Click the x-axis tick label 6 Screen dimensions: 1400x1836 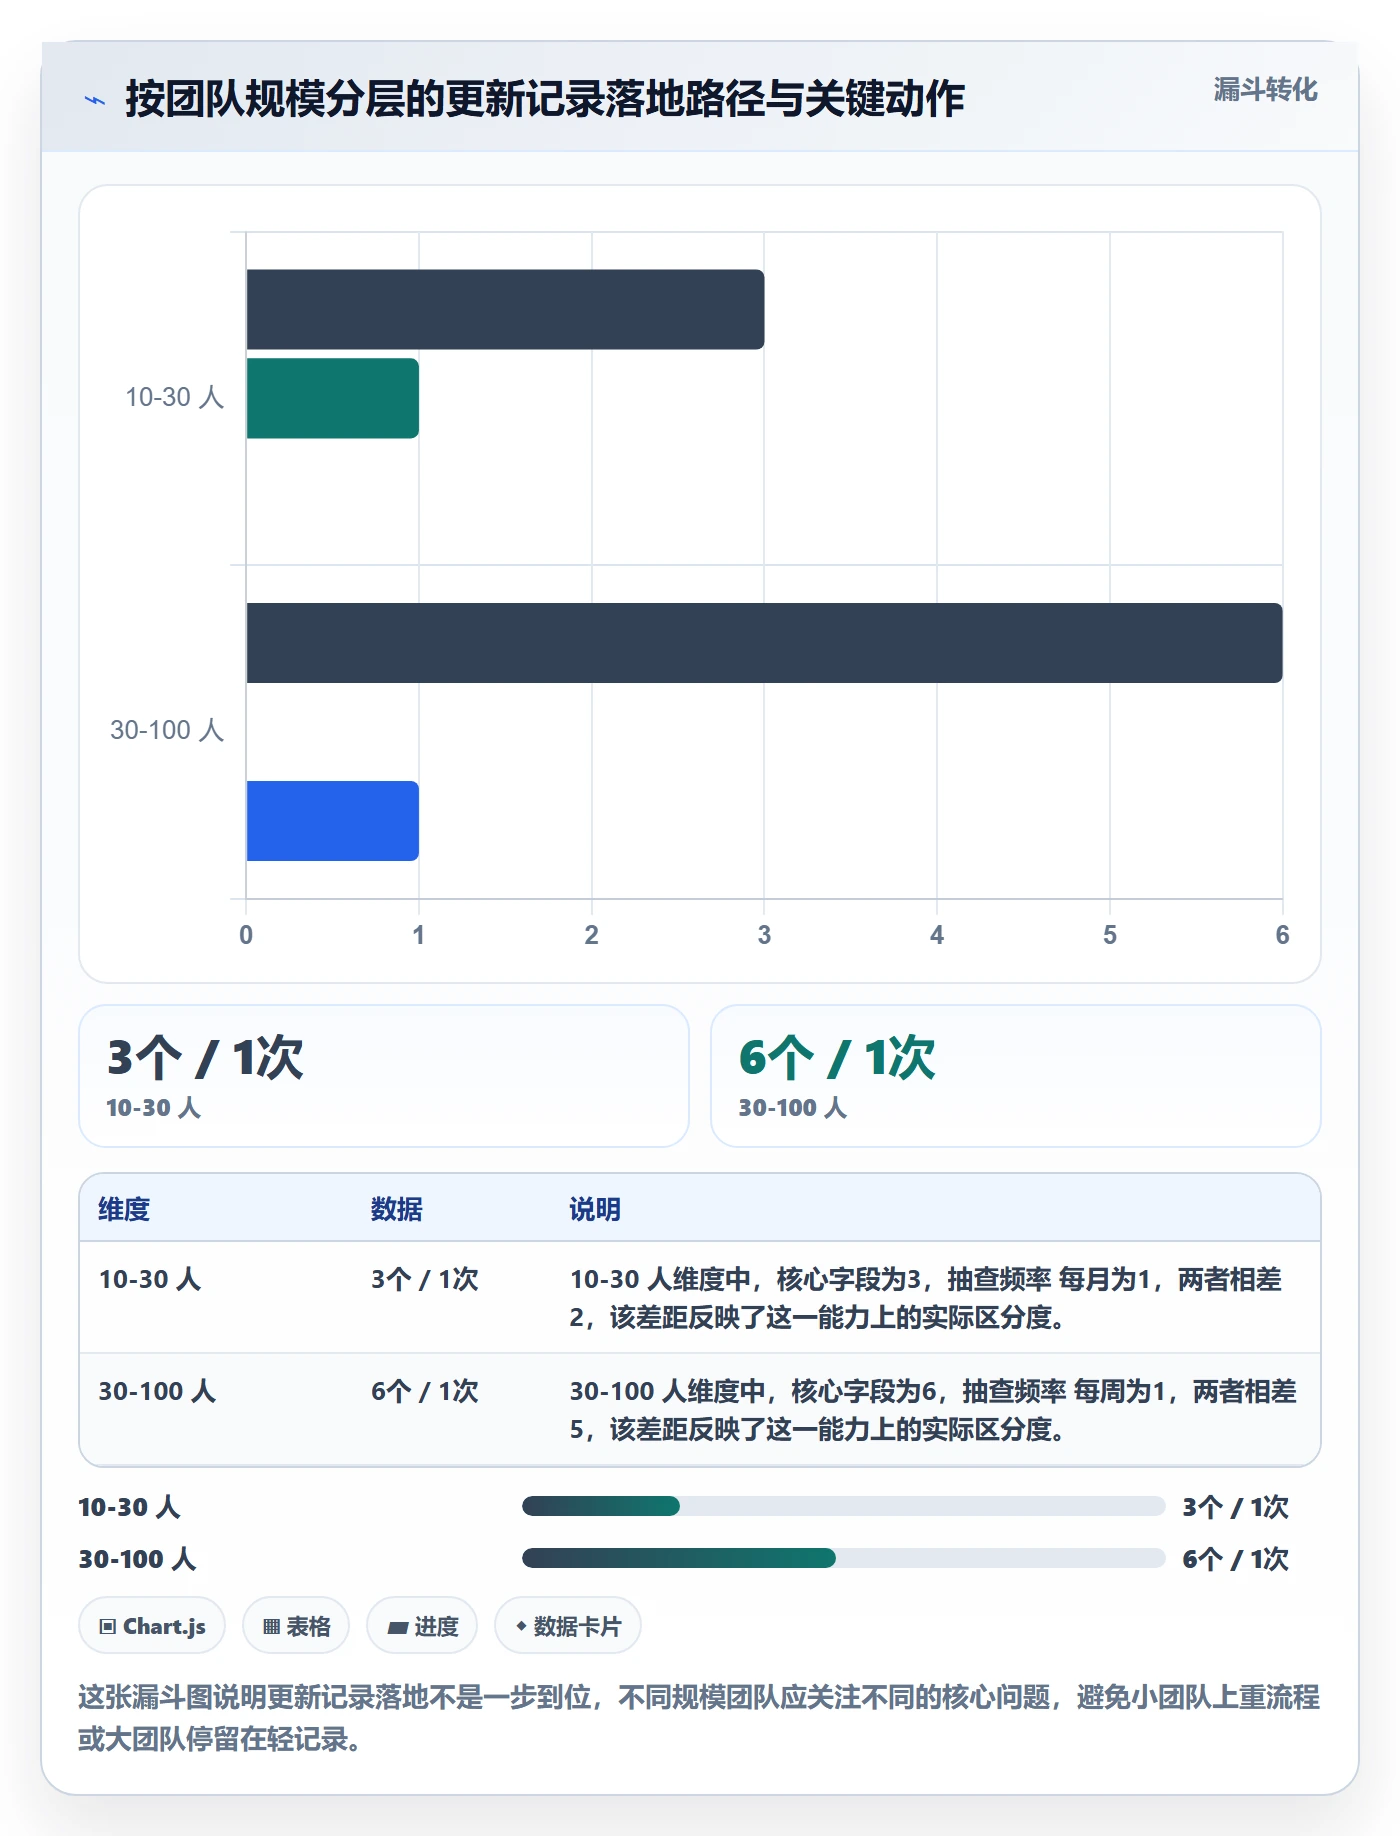tap(1282, 935)
